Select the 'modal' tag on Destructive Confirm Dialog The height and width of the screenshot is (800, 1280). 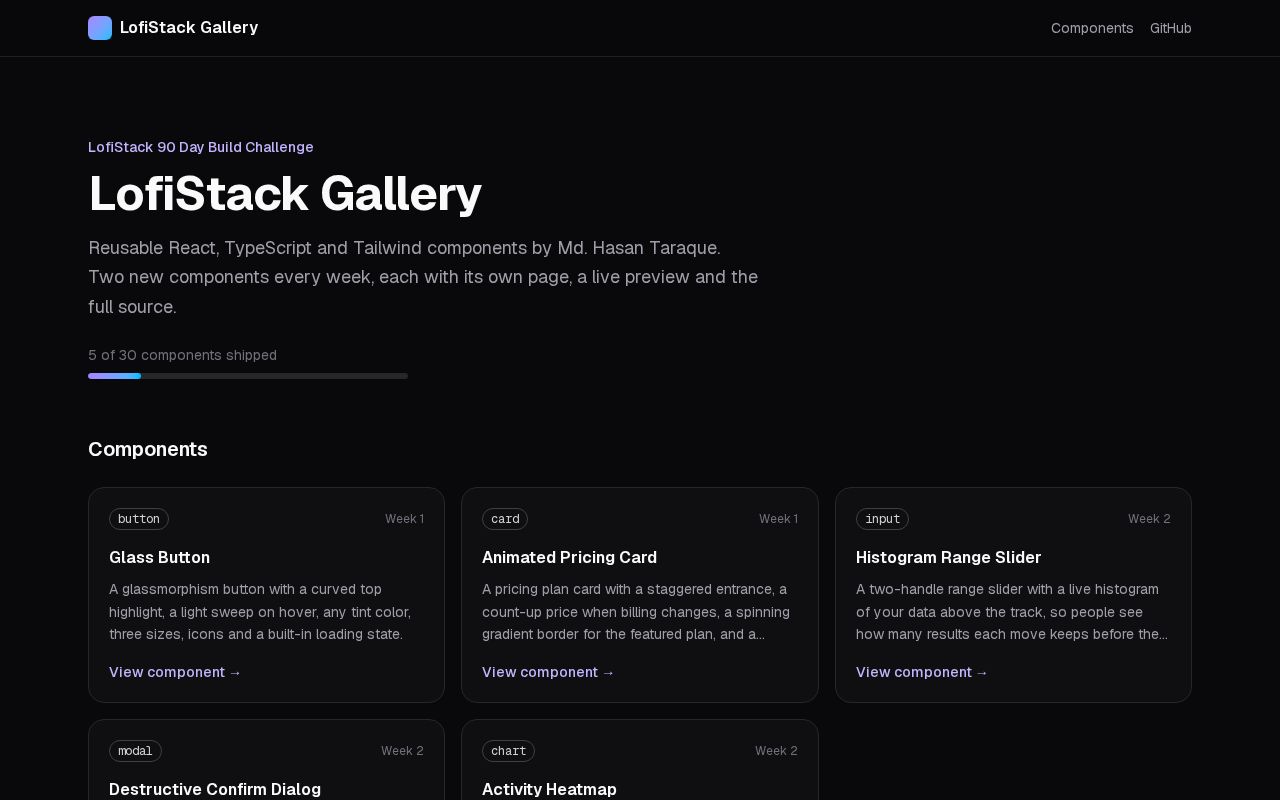[x=135, y=751]
